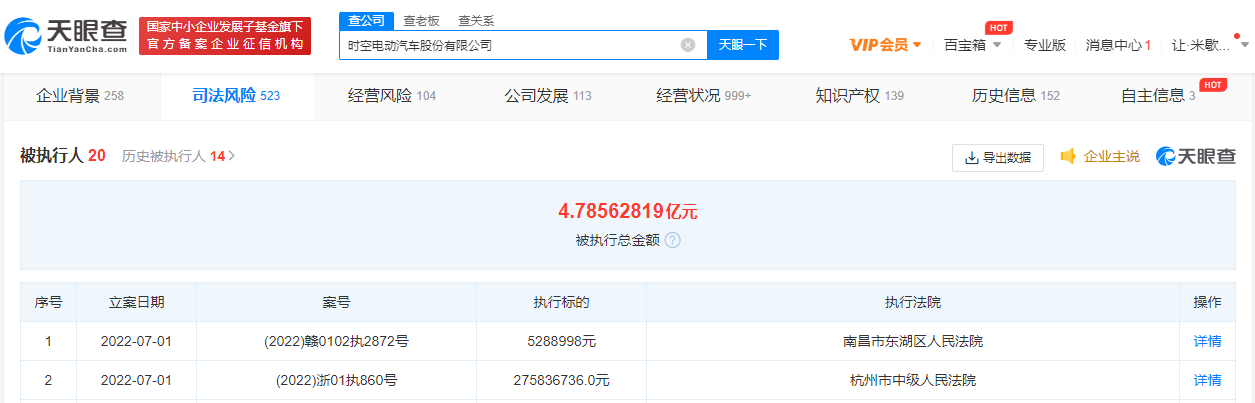Click the 被执行人 20 heading
1255x403 pixels.
tap(63, 156)
